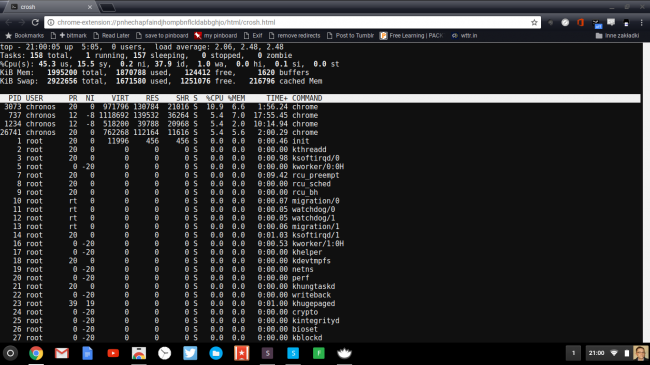
Task: Click the extension icon left of the Chrome menu
Action: tap(626, 22)
